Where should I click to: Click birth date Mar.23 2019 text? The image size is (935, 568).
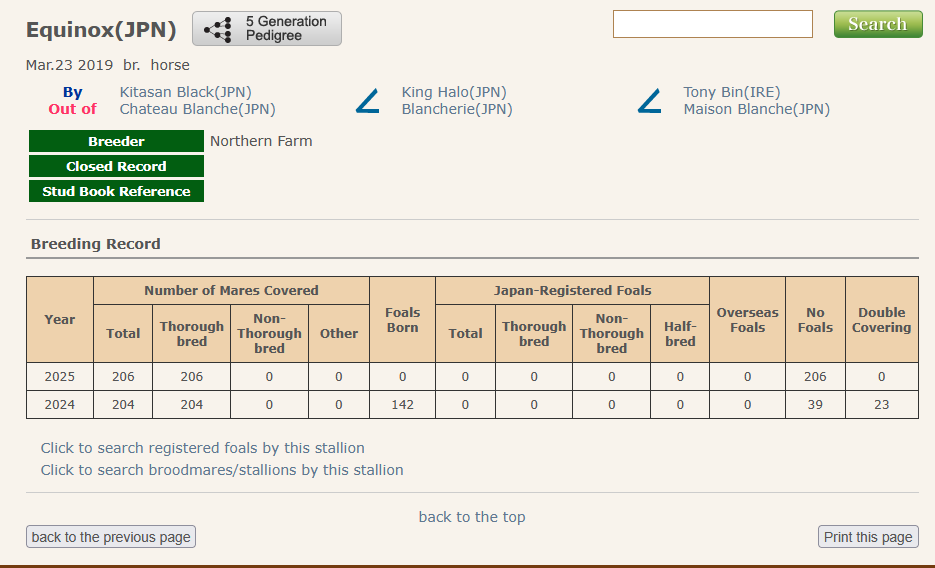(69, 65)
